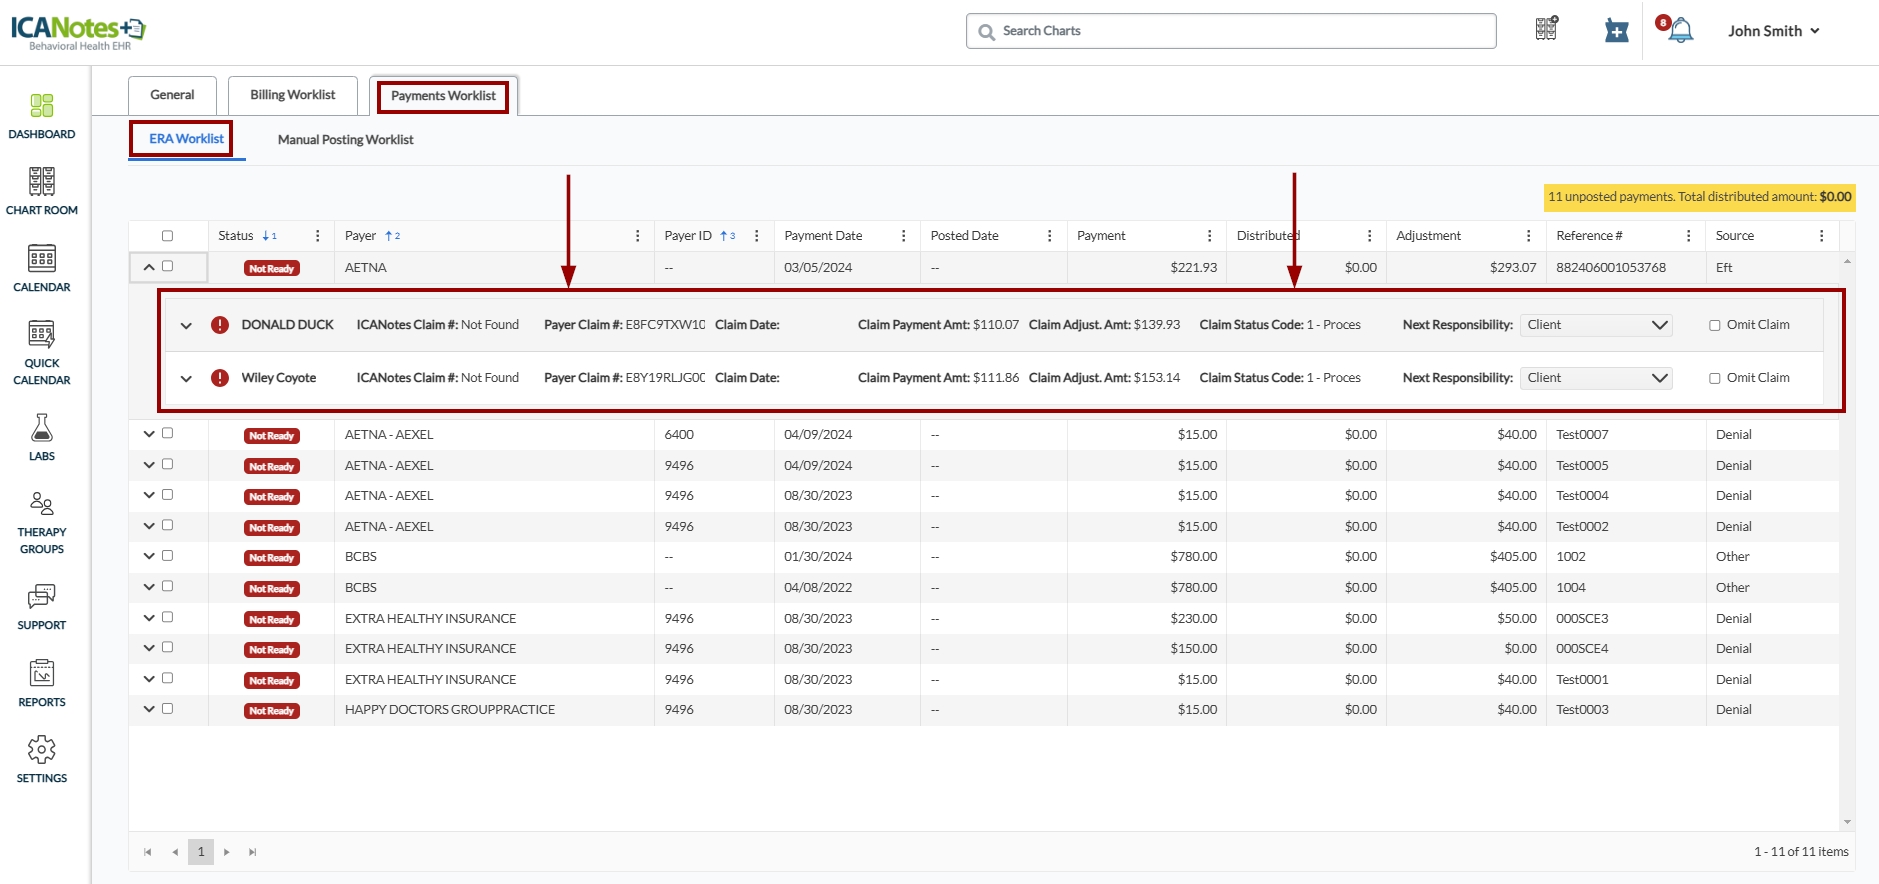This screenshot has height=884, width=1879.
Task: Open Next Responsibility dropdown for DONALD DUCK
Action: [x=1596, y=325]
